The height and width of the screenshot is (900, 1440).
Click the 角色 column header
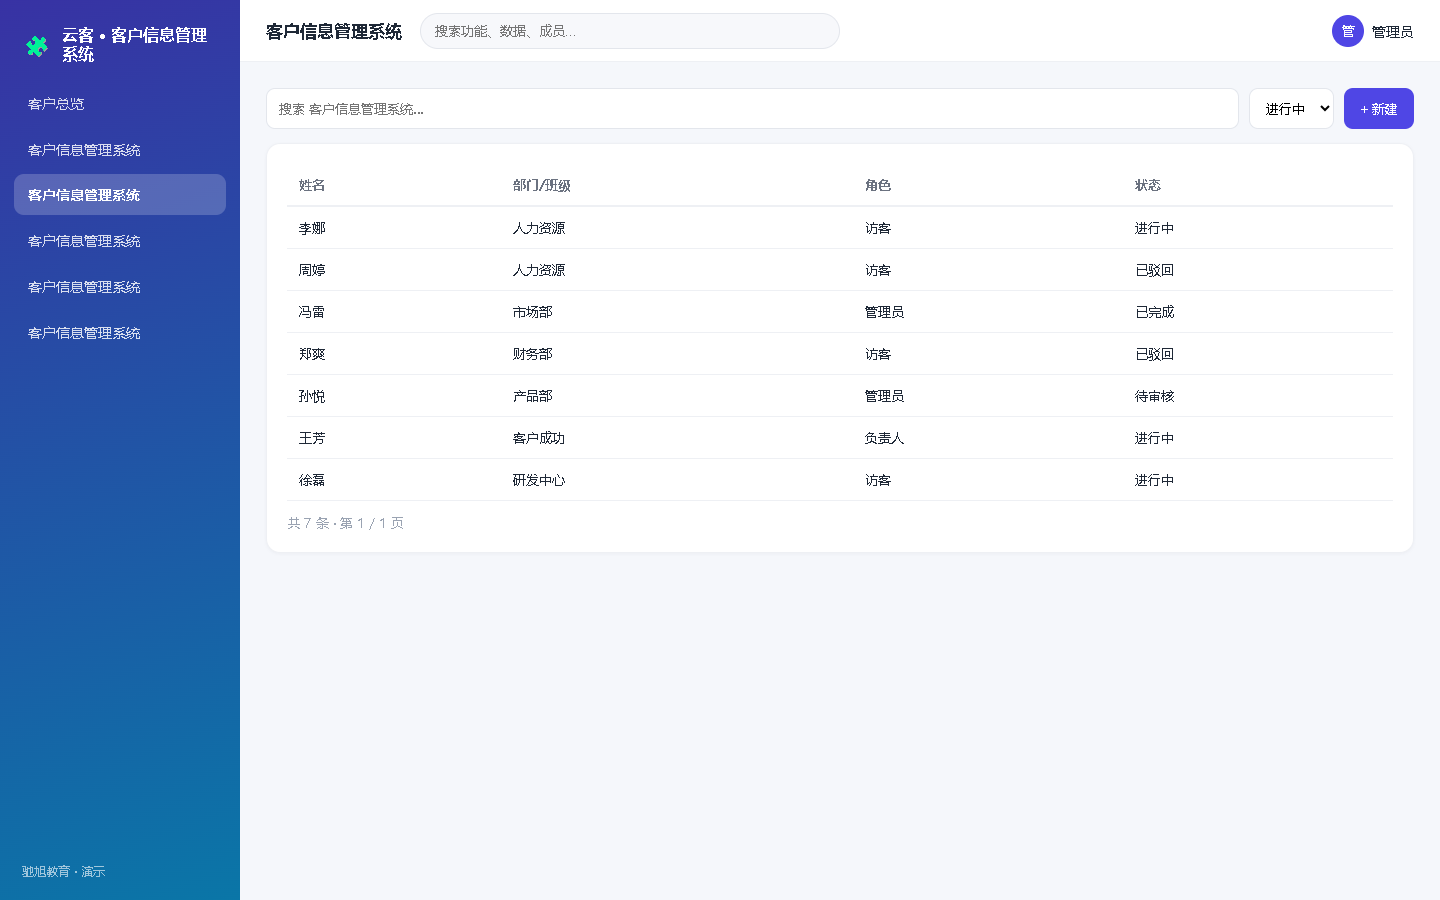pos(878,185)
